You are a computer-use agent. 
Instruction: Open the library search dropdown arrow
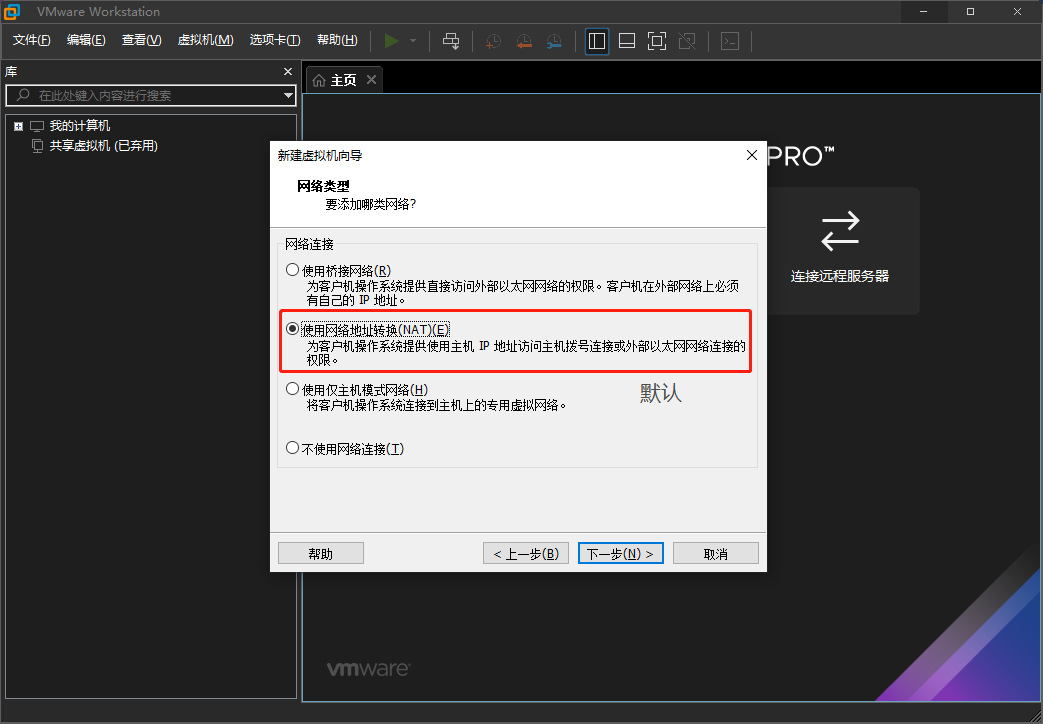[288, 96]
